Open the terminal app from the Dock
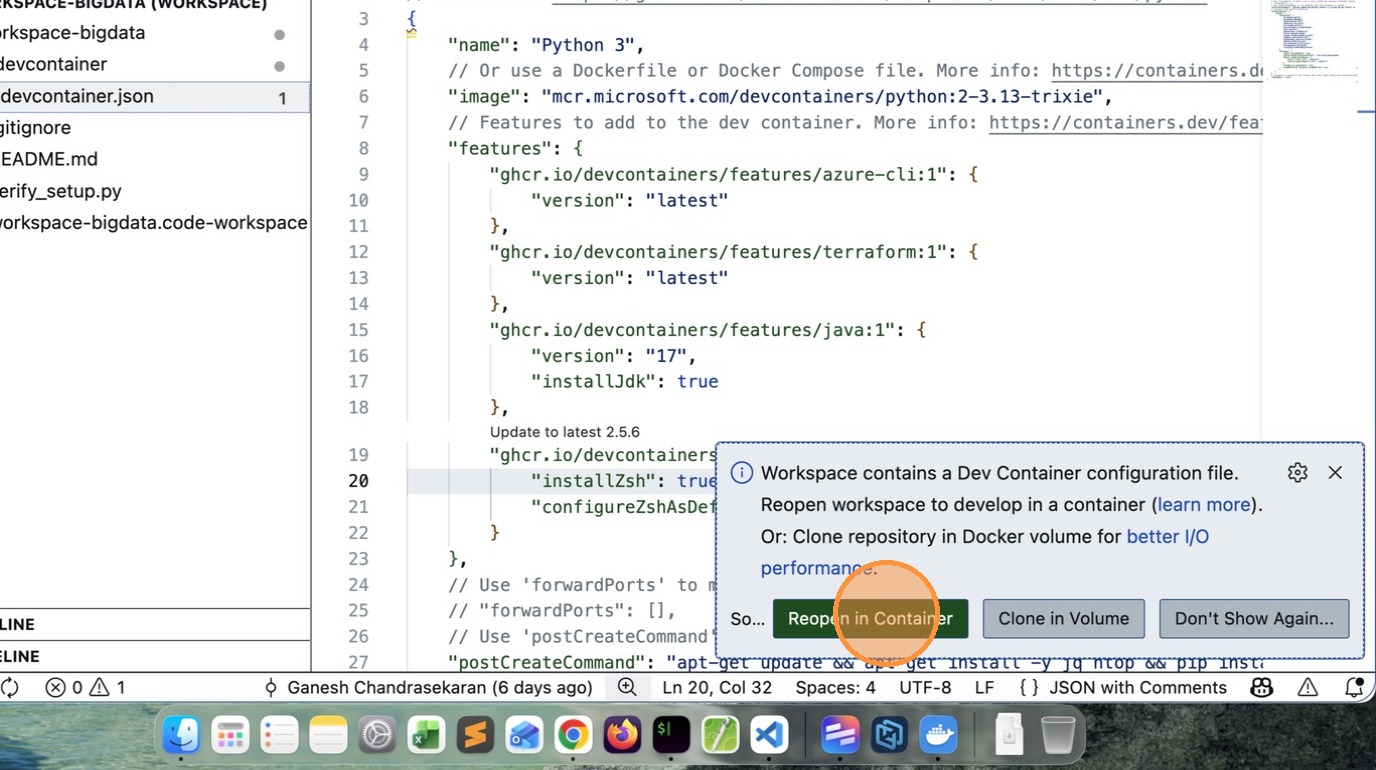Image resolution: width=1376 pixels, height=770 pixels. (671, 736)
